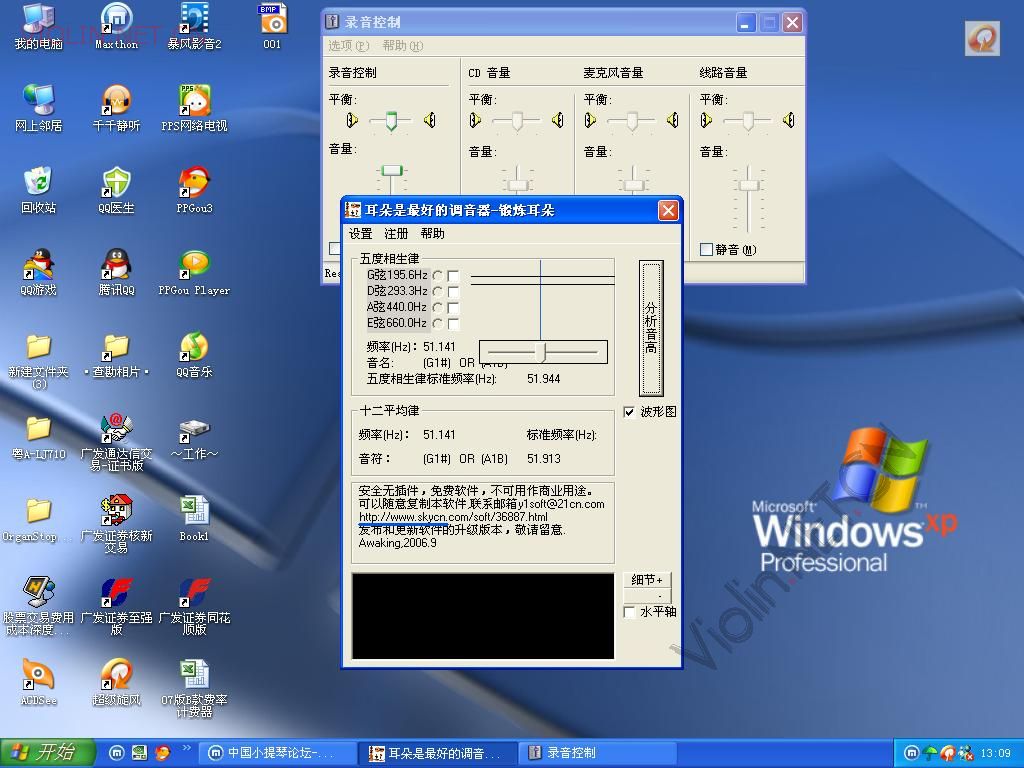Launch the 广发证券至强版 desktop icon
Screen dimensions: 1024x768
116,607
